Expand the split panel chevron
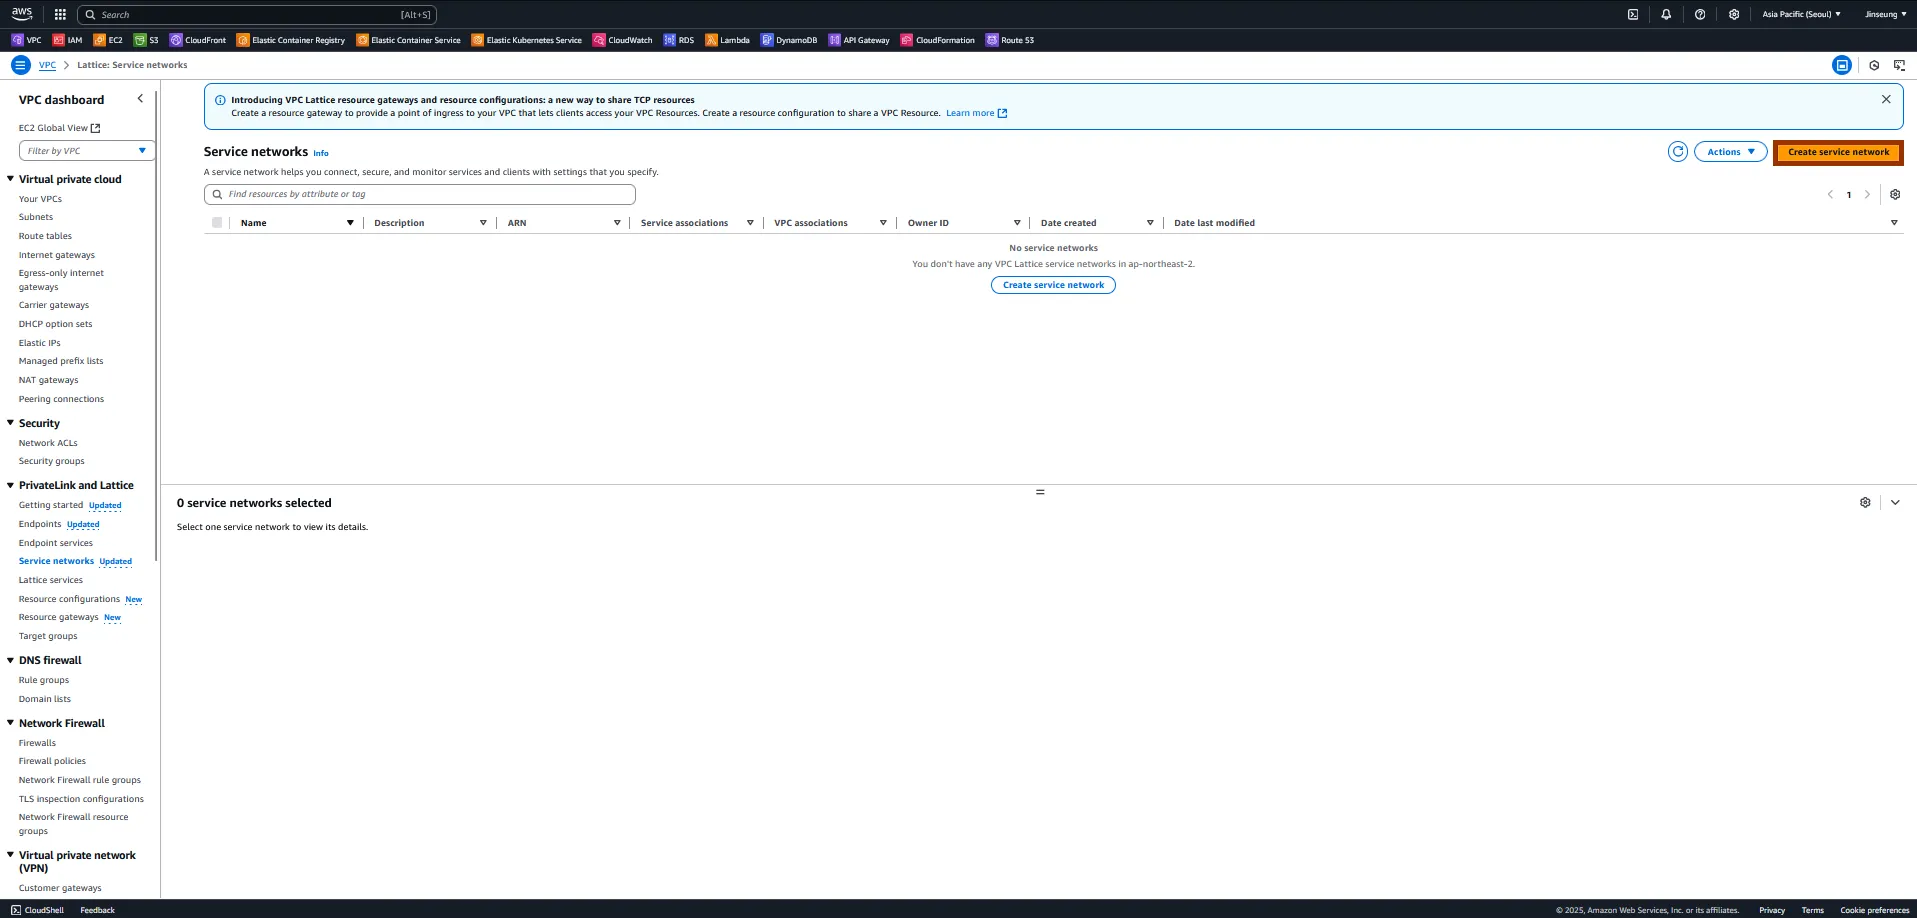The image size is (1917, 918). point(1895,503)
